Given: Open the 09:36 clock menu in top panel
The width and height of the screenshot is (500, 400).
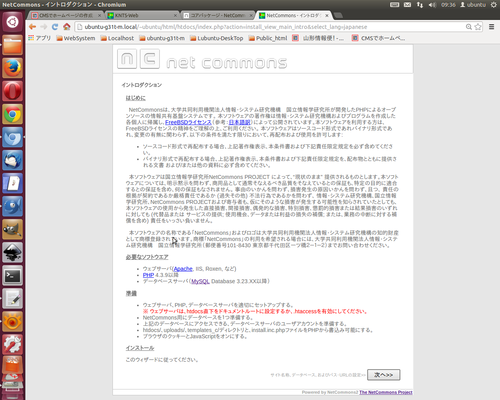Looking at the screenshot, I should coord(448,5).
